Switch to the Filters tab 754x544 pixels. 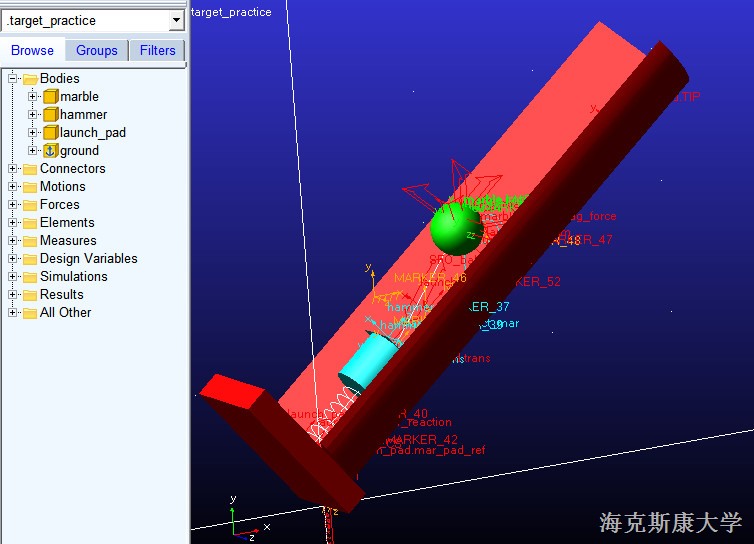pyautogui.click(x=157, y=50)
